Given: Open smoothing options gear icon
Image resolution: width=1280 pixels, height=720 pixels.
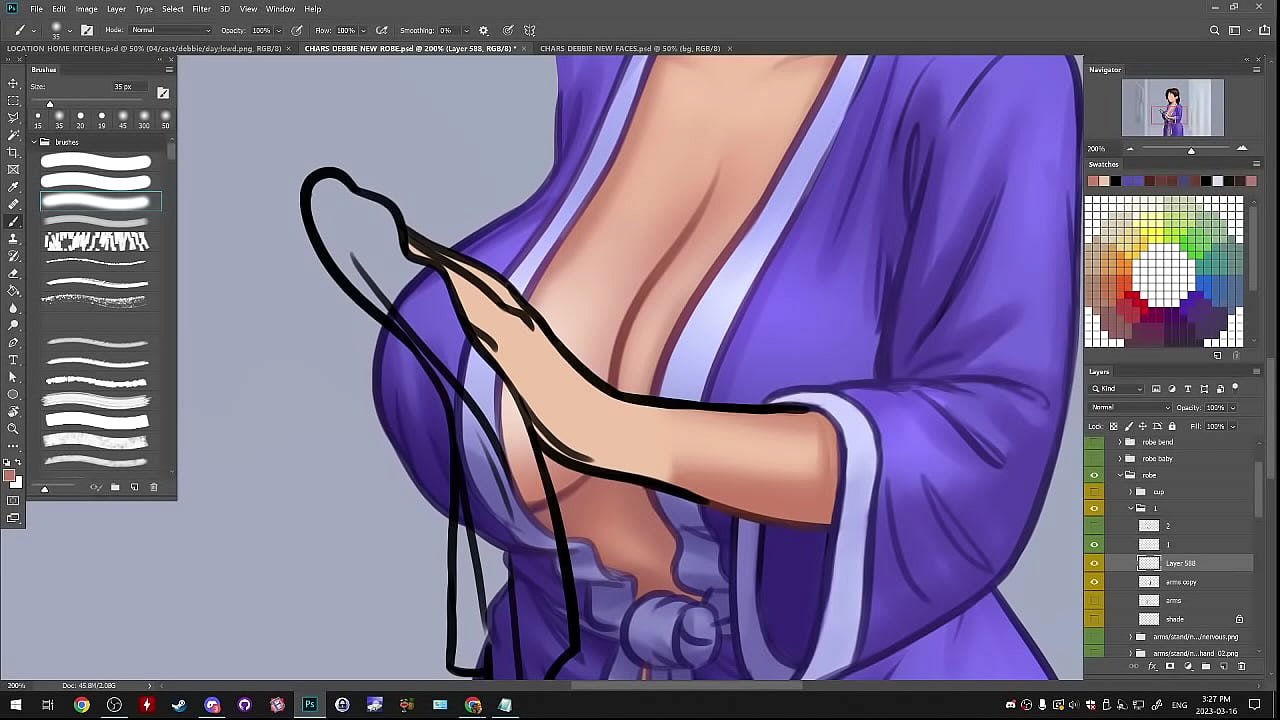Looking at the screenshot, I should pyautogui.click(x=484, y=30).
